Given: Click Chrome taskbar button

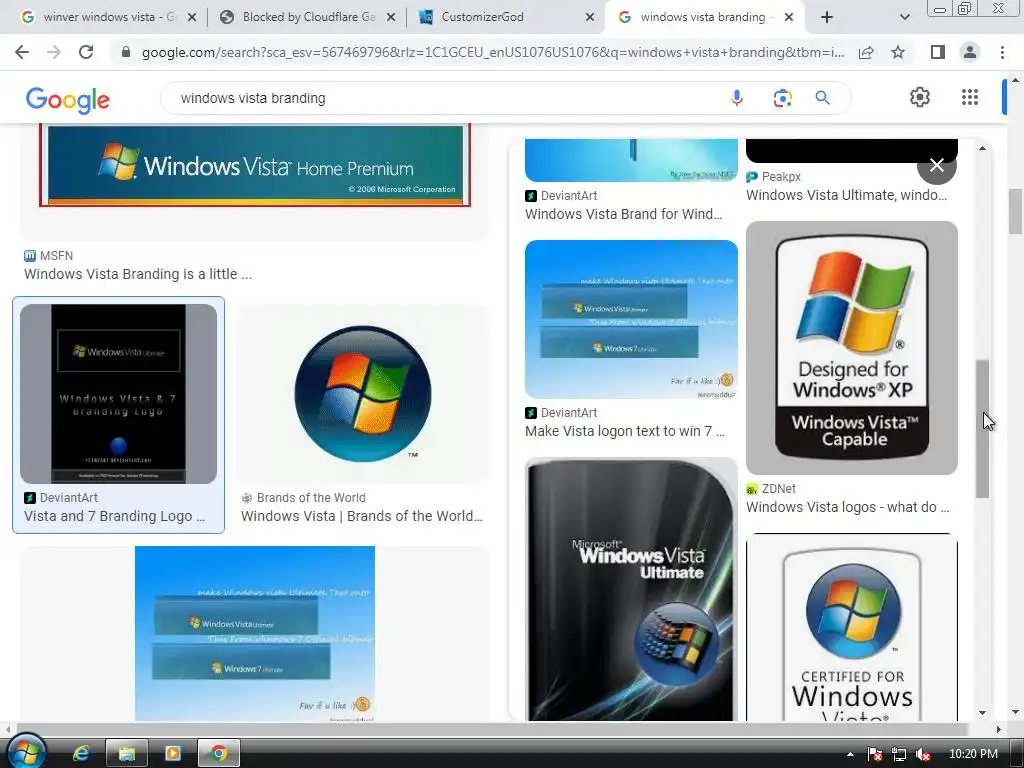Looking at the screenshot, I should 219,754.
